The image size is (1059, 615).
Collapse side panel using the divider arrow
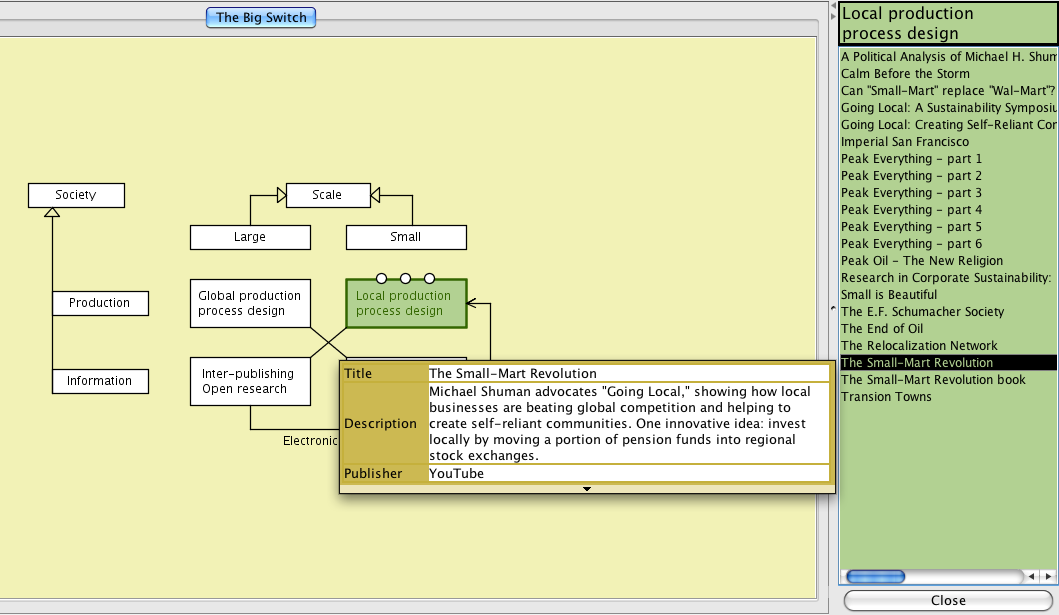coord(833,309)
